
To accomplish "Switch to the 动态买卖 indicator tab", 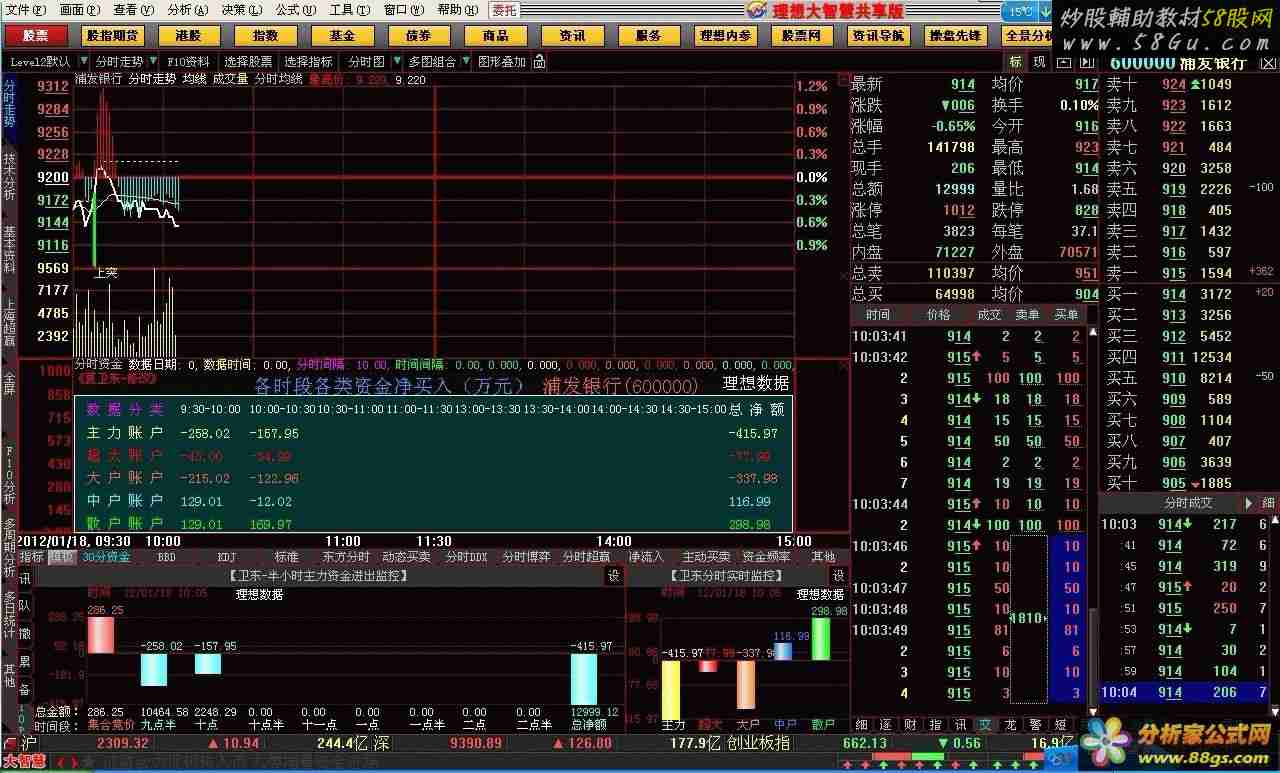I will [x=406, y=557].
